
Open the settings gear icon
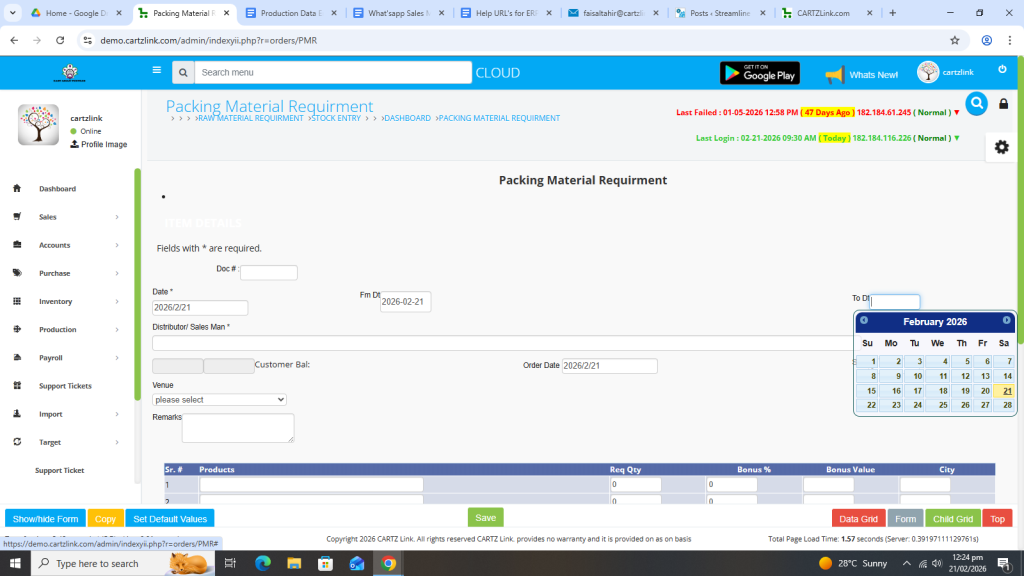(1001, 147)
